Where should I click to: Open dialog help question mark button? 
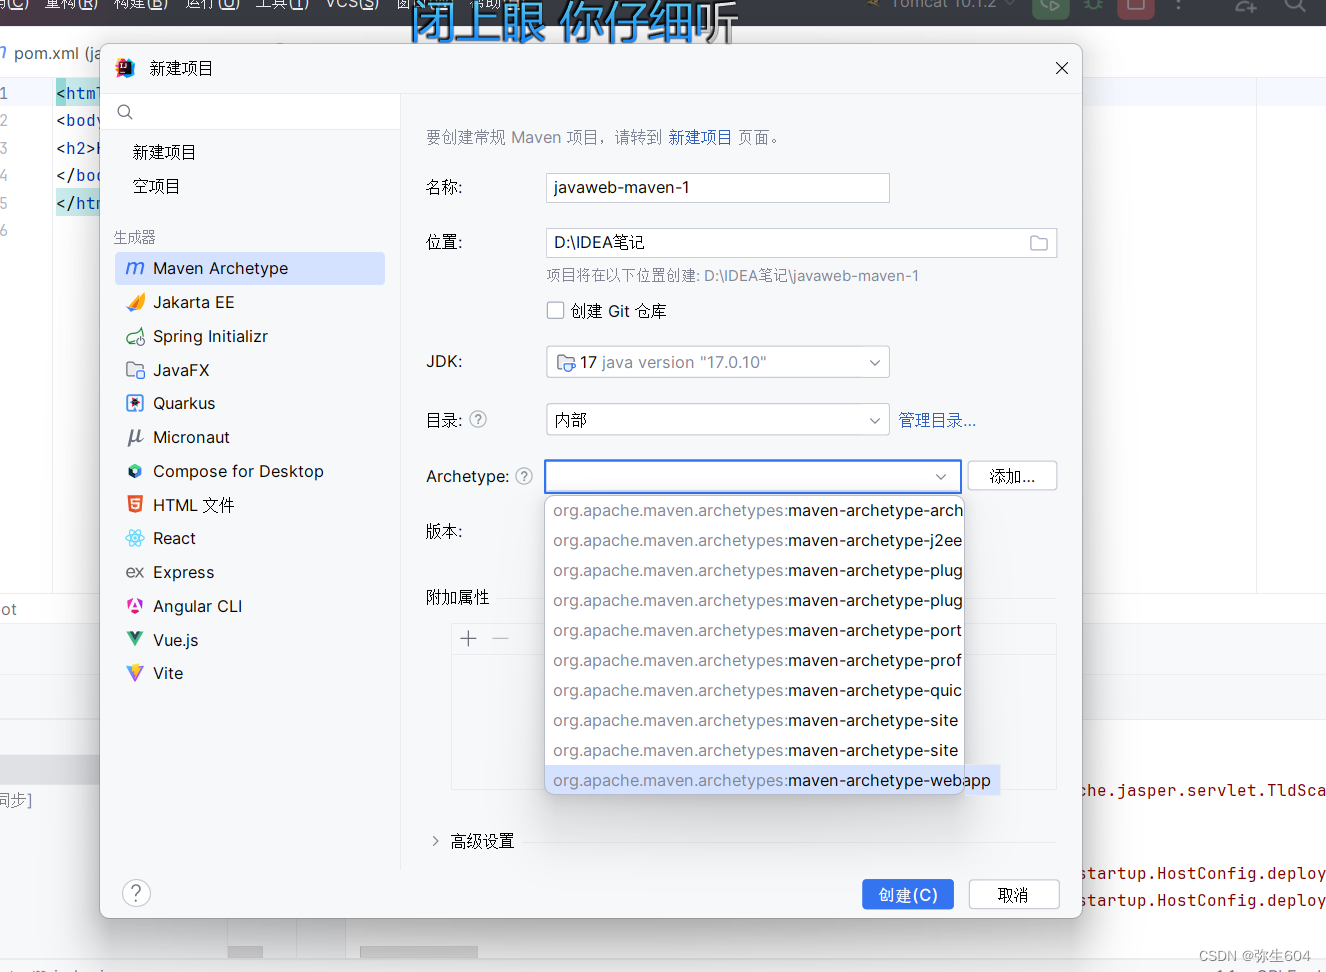[136, 893]
